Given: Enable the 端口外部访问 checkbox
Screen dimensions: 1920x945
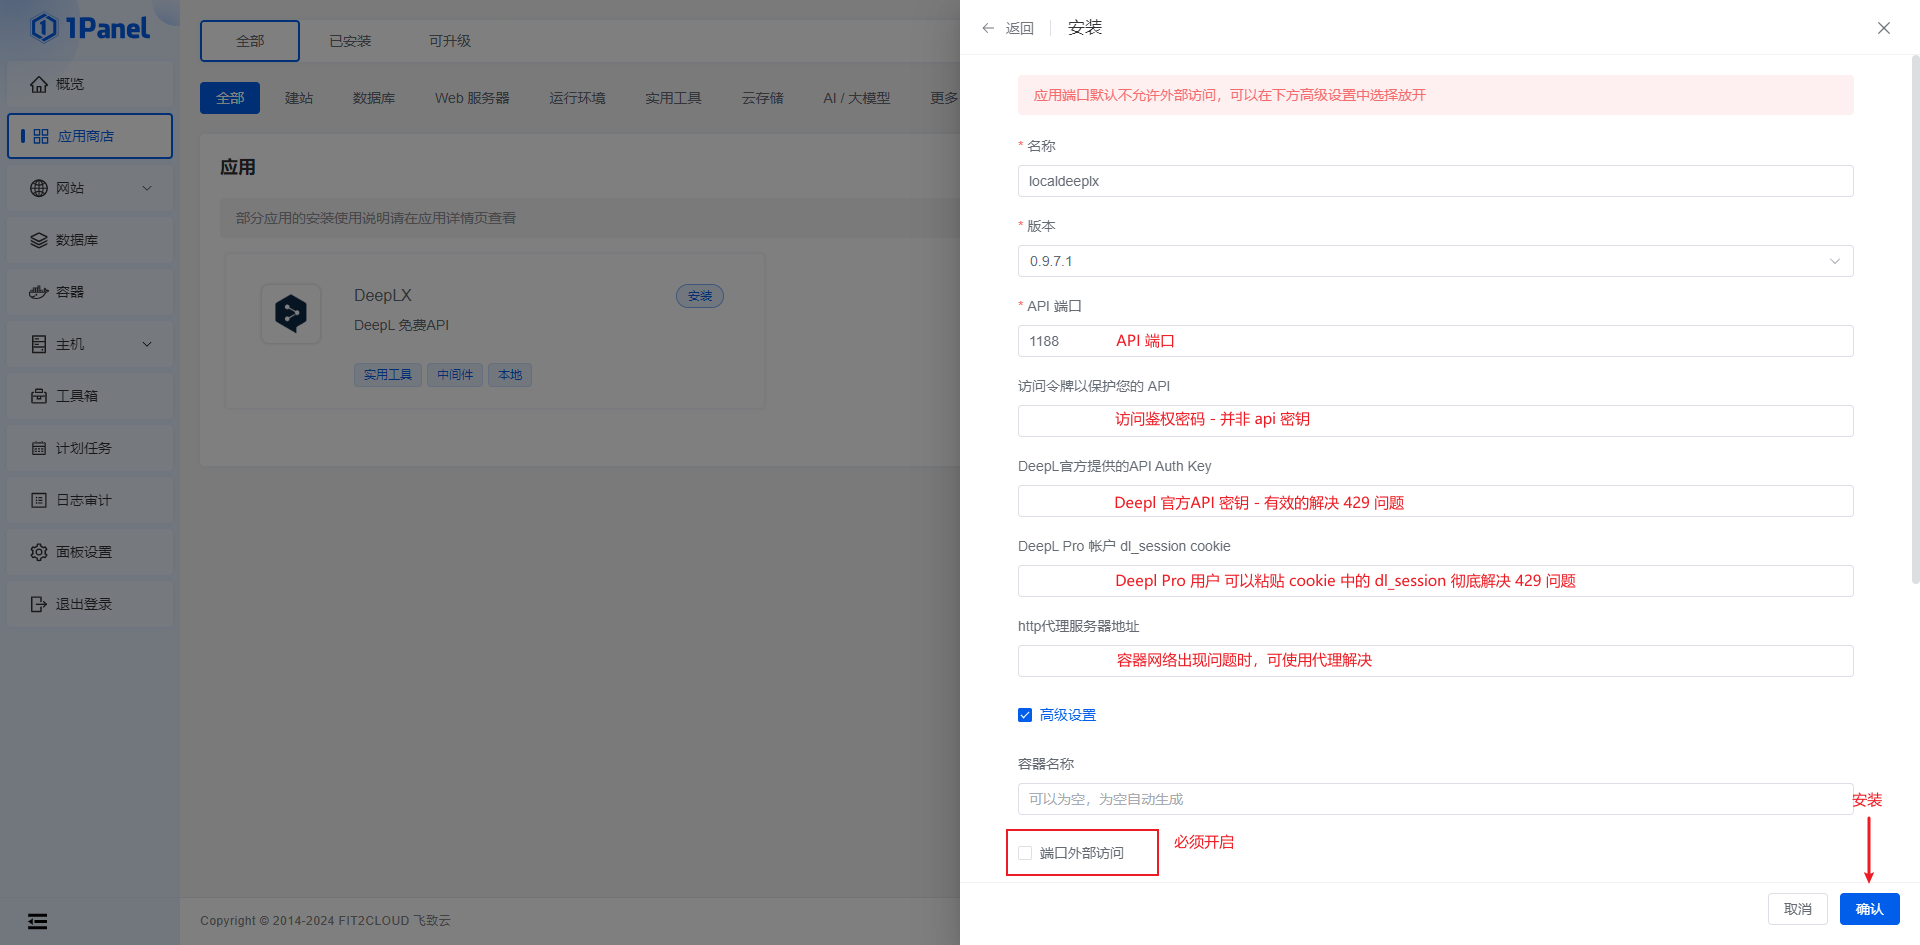Looking at the screenshot, I should point(1025,853).
